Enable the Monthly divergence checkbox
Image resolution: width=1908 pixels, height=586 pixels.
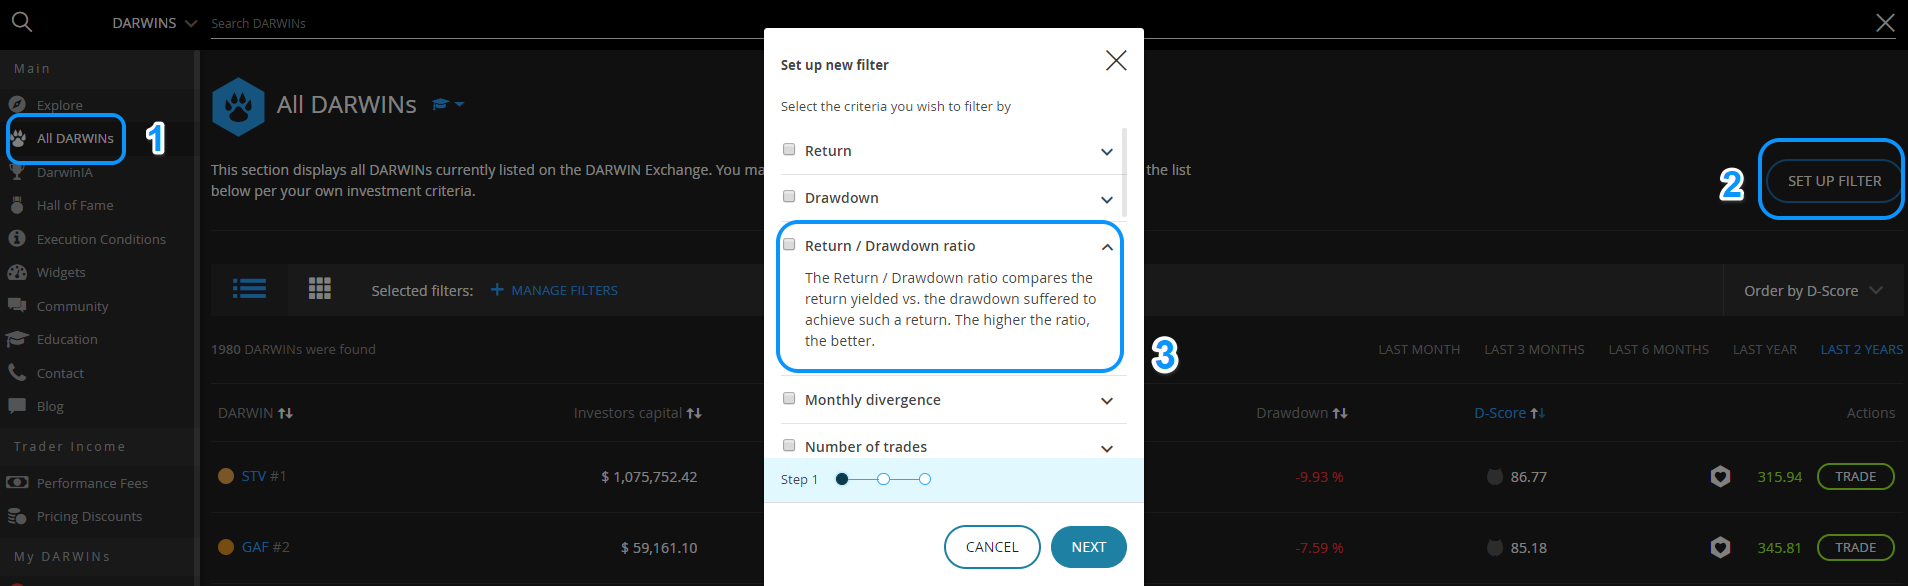point(789,398)
